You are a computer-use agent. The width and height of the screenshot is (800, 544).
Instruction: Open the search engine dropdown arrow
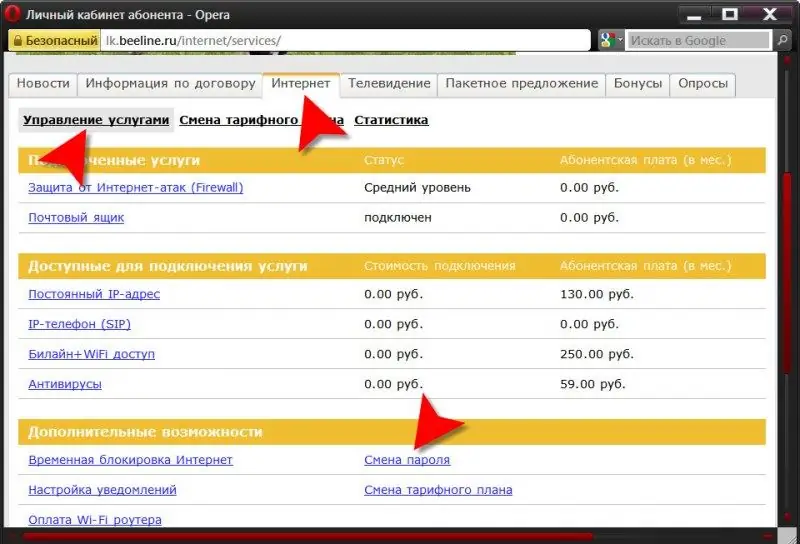[x=621, y=40]
